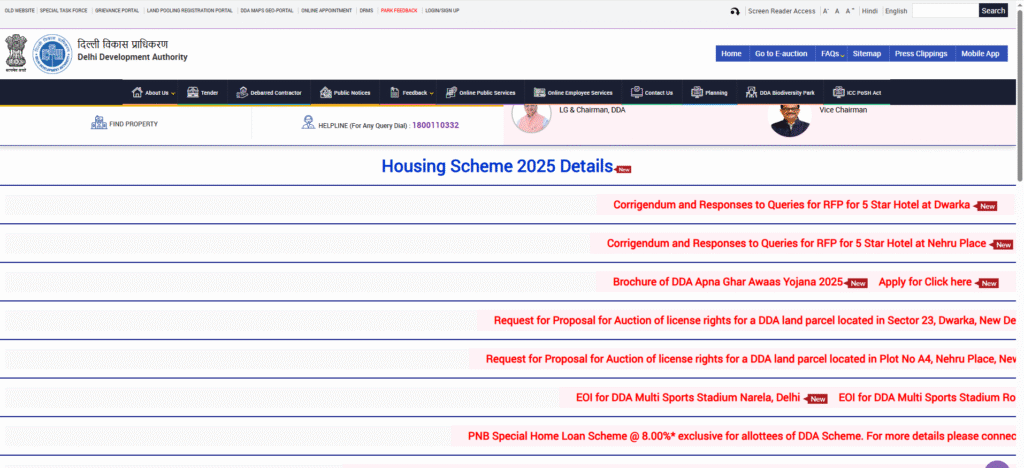Open RFP for Plot No A4 Nehru Place
The height and width of the screenshot is (468, 1024).
[x=751, y=359]
